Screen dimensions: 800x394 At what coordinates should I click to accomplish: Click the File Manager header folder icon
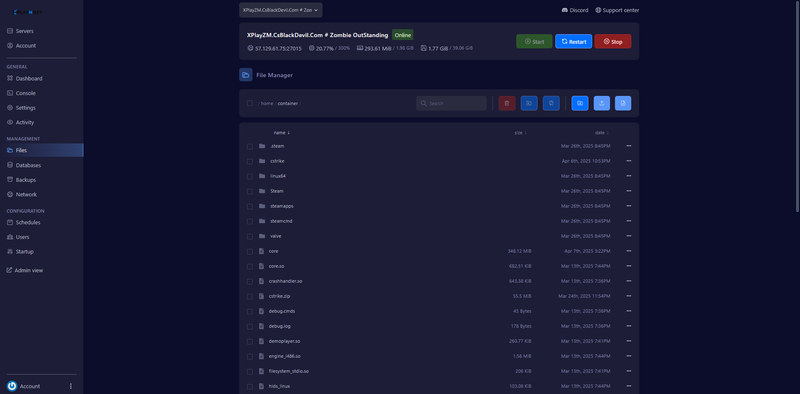(245, 75)
